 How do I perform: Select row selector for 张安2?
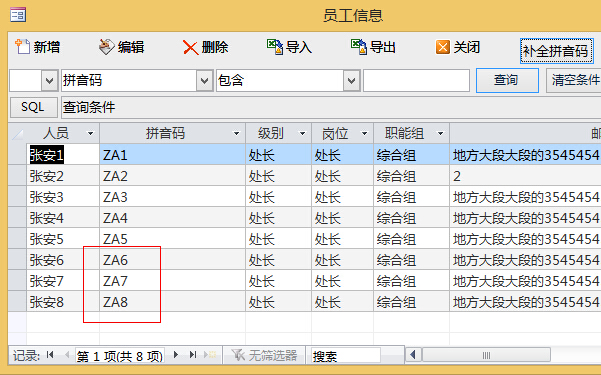tap(17, 176)
